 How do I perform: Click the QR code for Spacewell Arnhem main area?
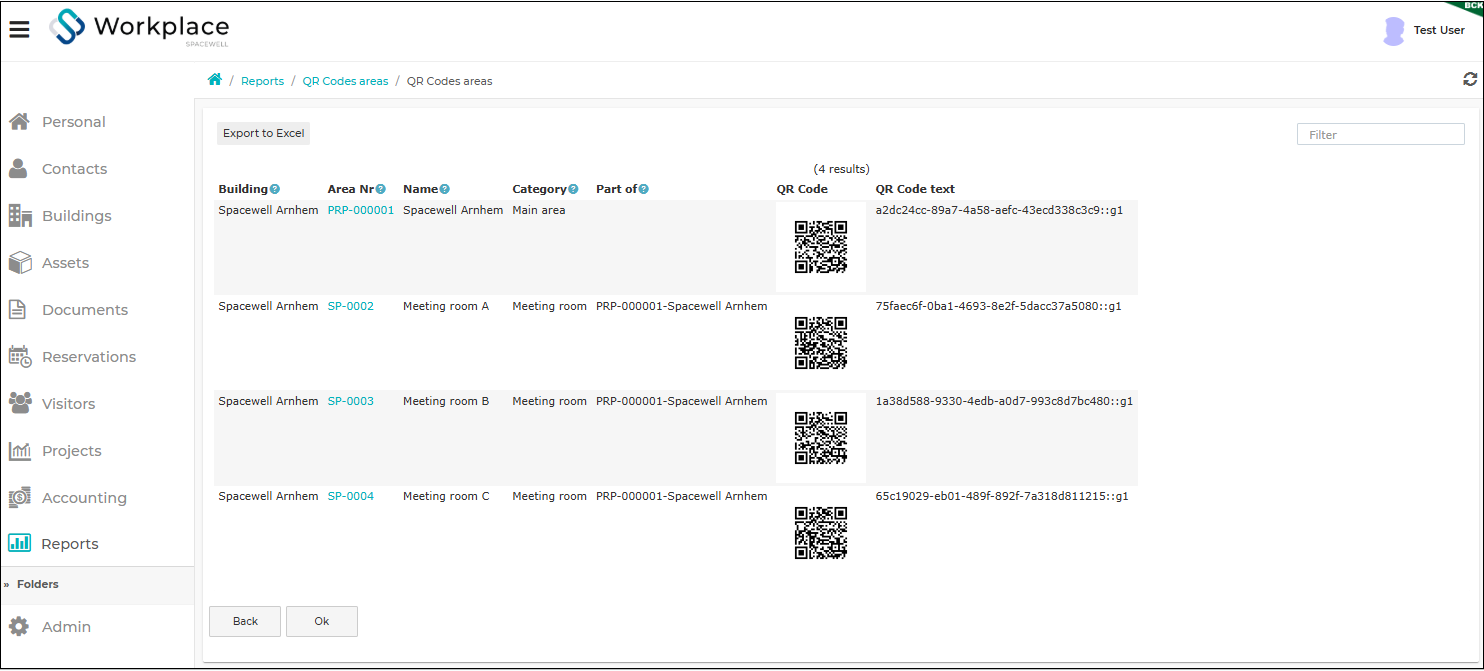[x=821, y=247]
